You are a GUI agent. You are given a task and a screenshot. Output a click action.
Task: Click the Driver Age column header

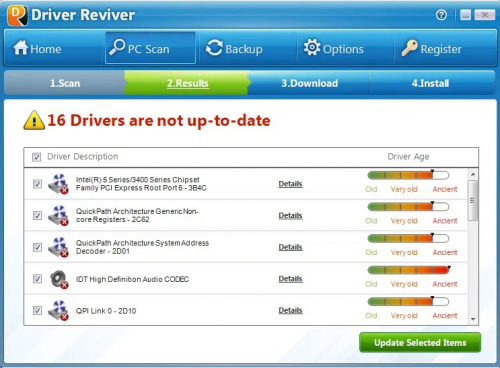[408, 157]
